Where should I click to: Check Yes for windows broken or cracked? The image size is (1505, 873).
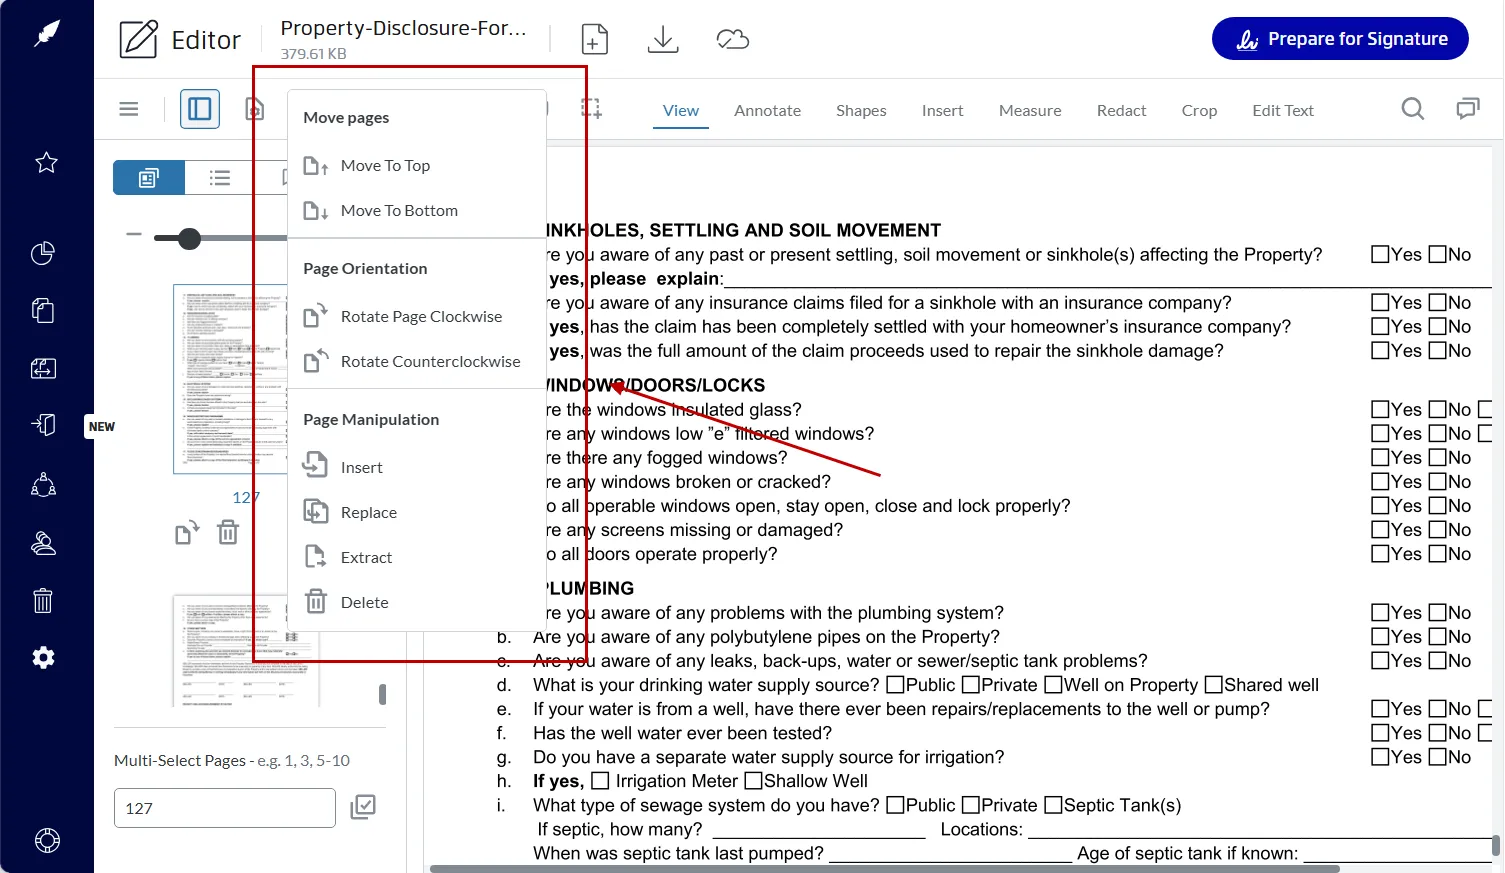coord(1380,482)
